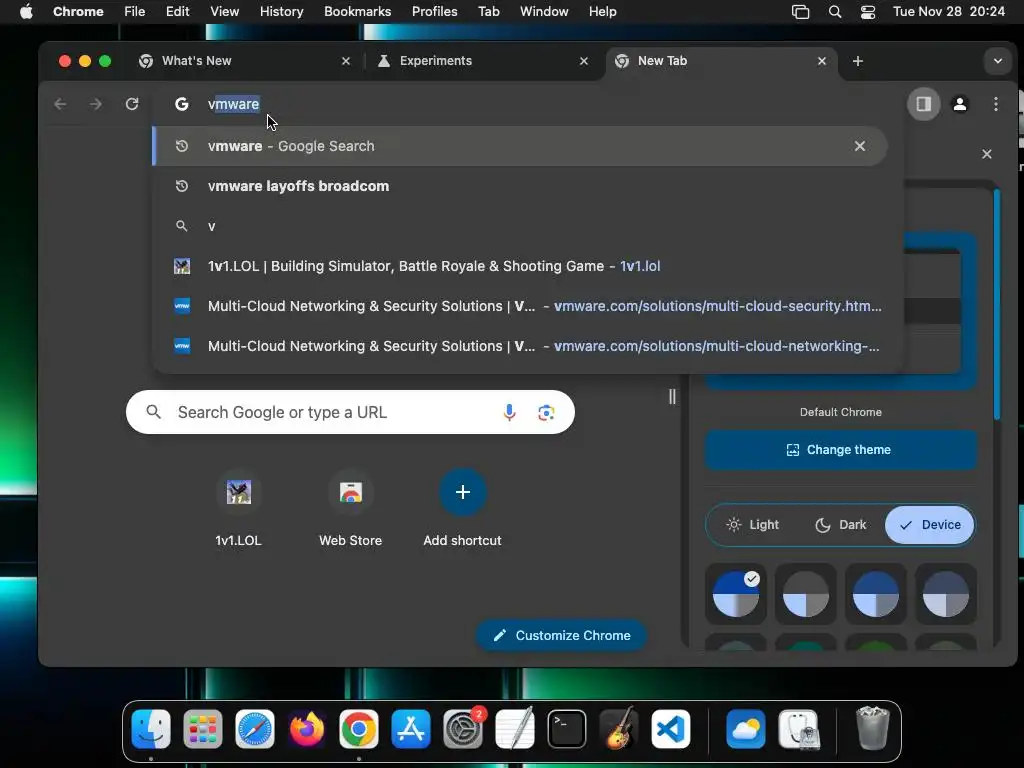
Task: Open the profile avatar icon
Action: 959,104
